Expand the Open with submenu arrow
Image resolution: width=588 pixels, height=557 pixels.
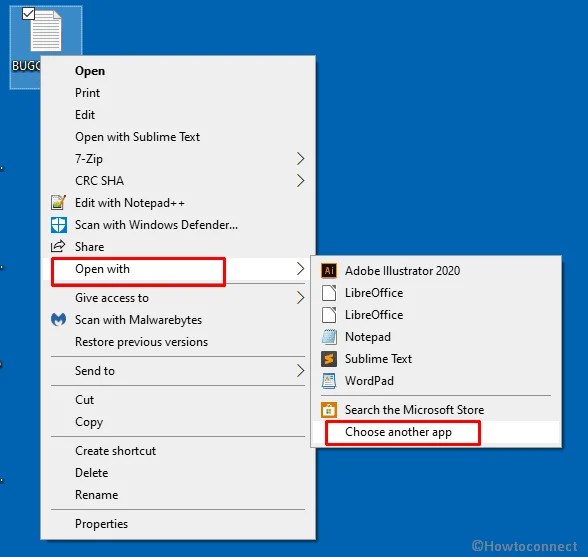(300, 269)
